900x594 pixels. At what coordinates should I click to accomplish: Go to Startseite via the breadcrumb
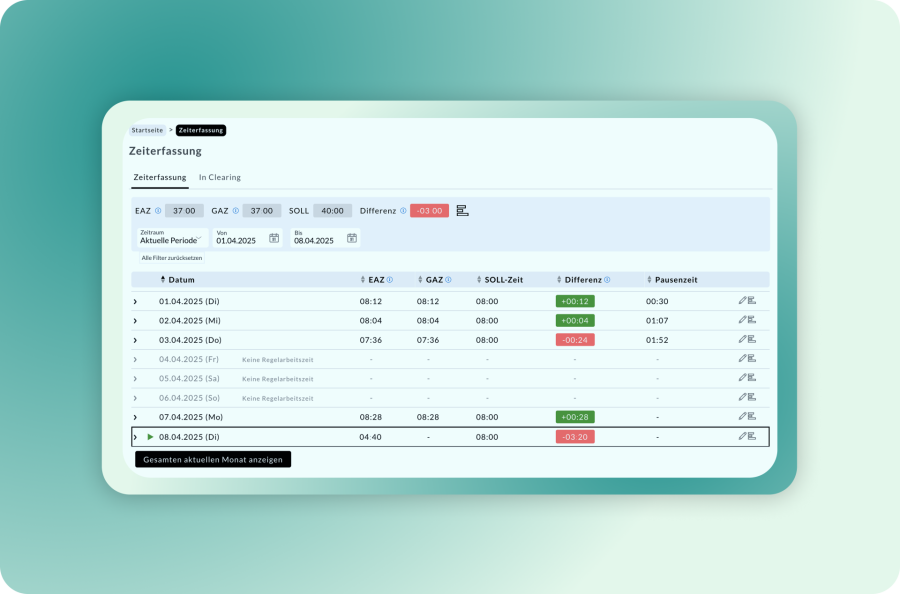[147, 130]
